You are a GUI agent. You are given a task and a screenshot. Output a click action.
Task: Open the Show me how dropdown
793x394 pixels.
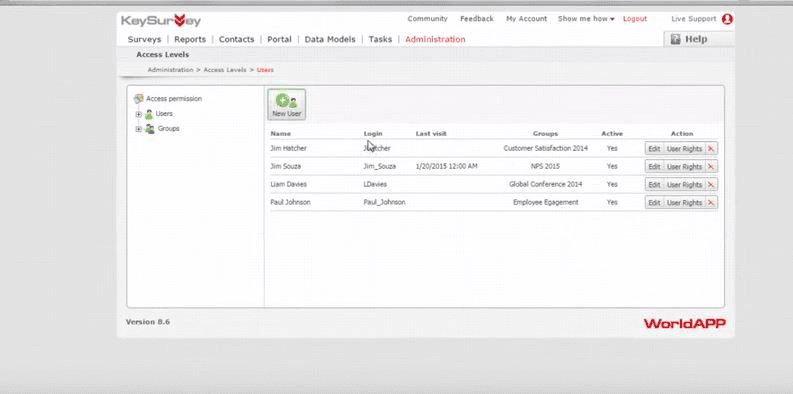coord(586,19)
